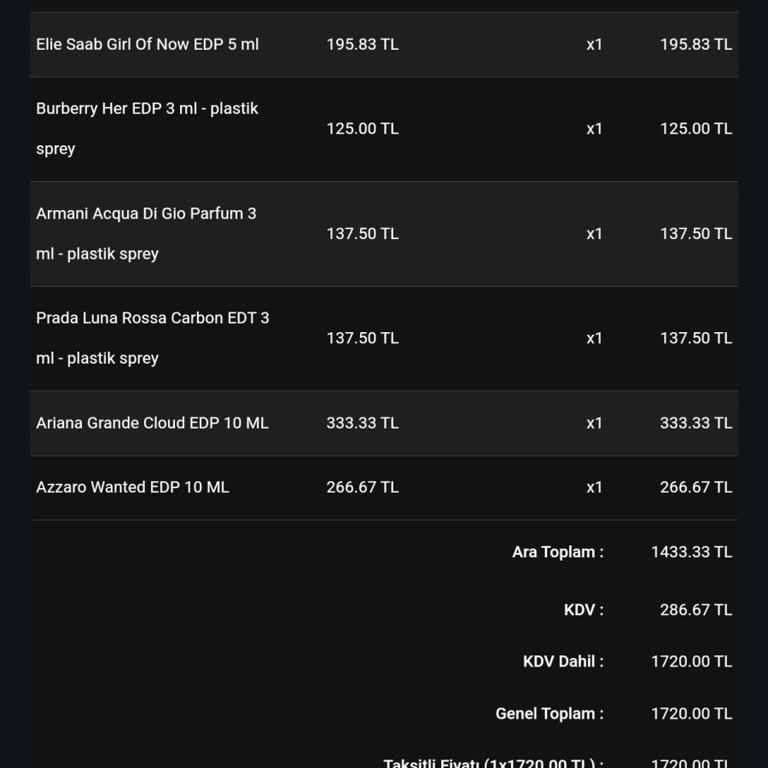This screenshot has height=768, width=768.
Task: Click the KDV tax label
Action: (583, 610)
